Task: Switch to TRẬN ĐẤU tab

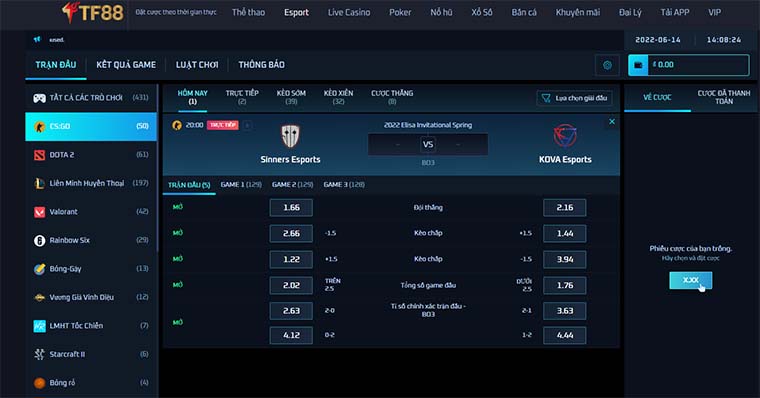Action: [x=56, y=65]
